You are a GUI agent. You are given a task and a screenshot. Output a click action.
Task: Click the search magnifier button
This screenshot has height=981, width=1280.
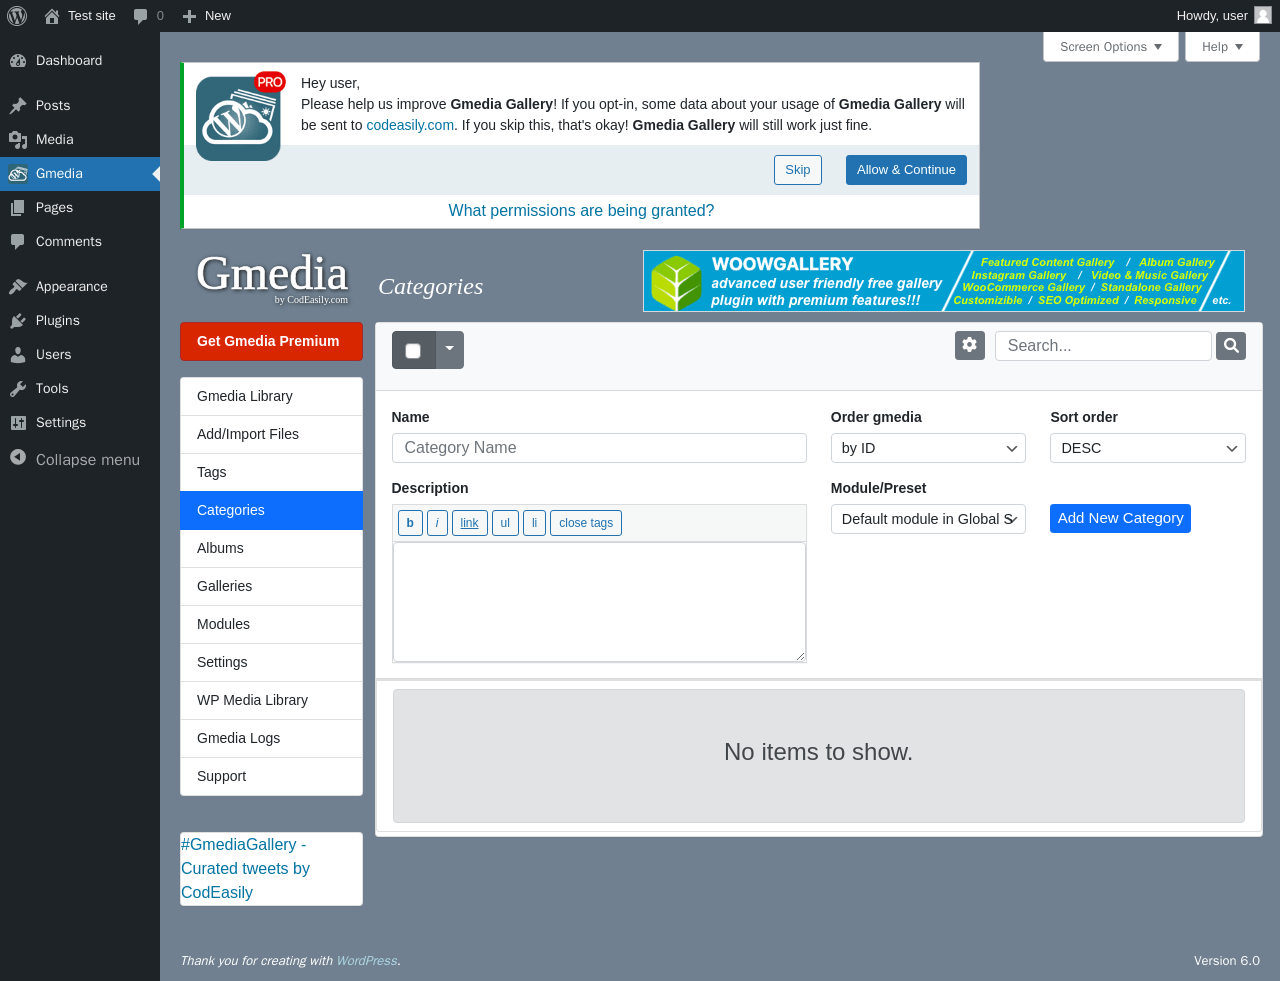(1231, 346)
